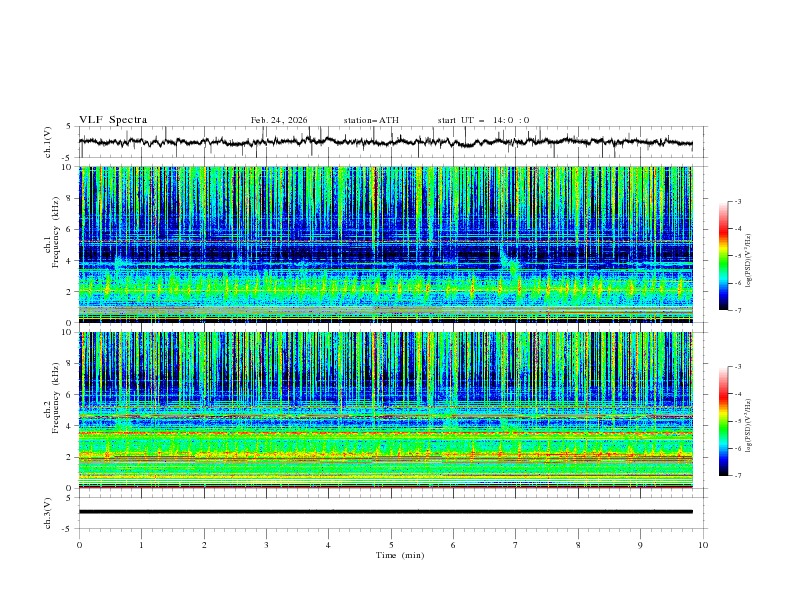Screen dimensions: 792x612
Task: Click ch.1 'Frequency (kHz)' axis label
Action: tap(56, 232)
